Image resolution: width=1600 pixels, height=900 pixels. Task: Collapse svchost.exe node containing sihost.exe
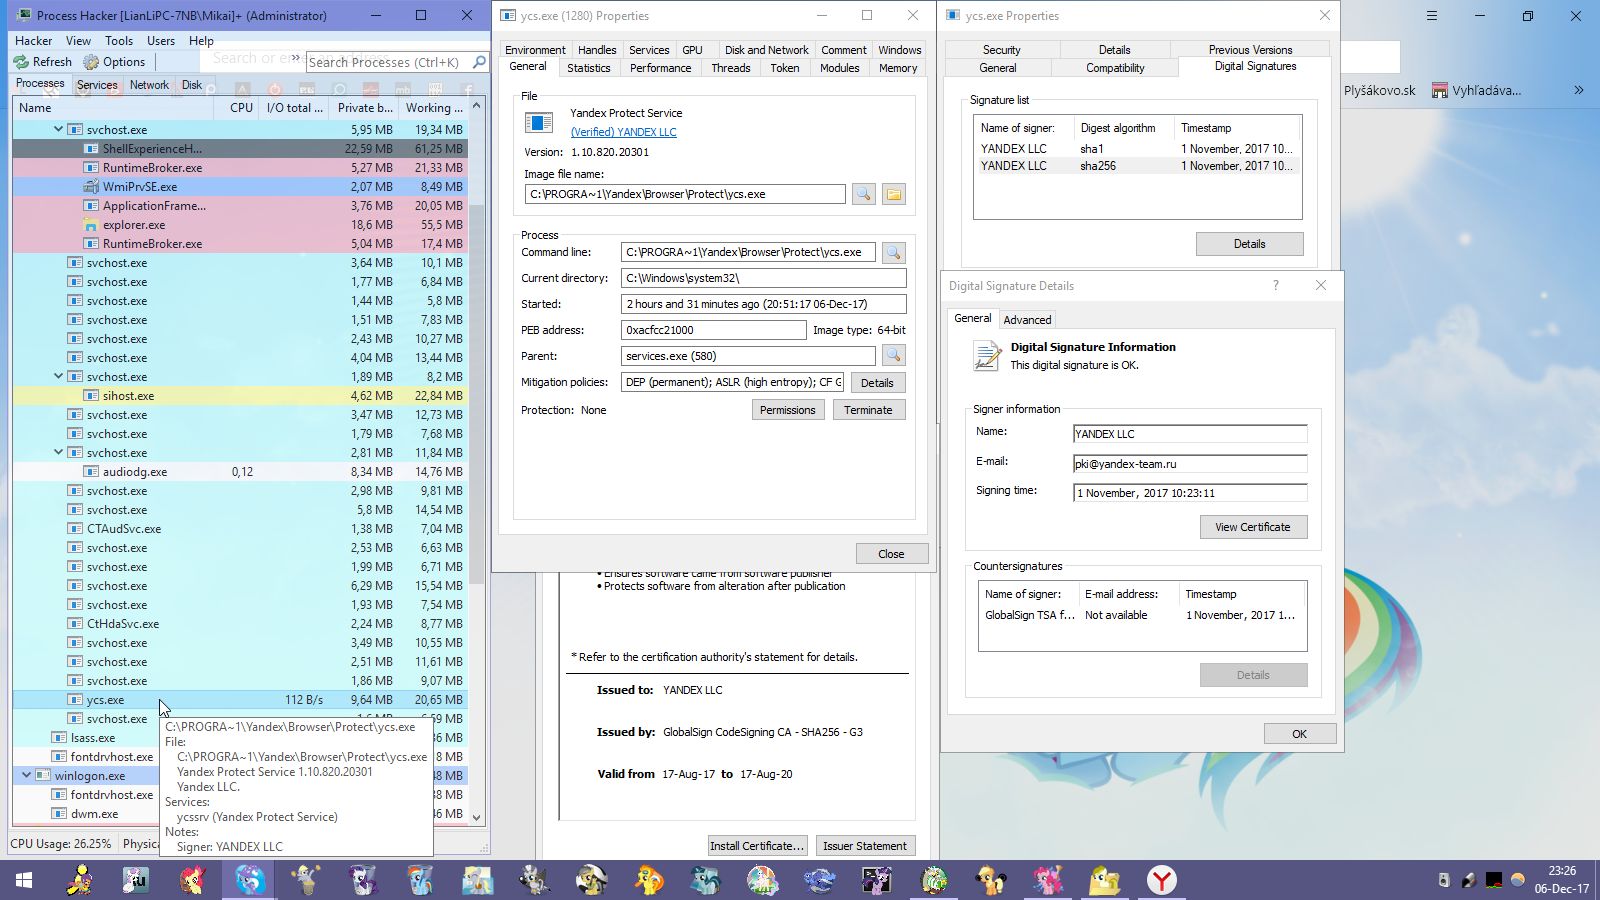pyautogui.click(x=59, y=377)
